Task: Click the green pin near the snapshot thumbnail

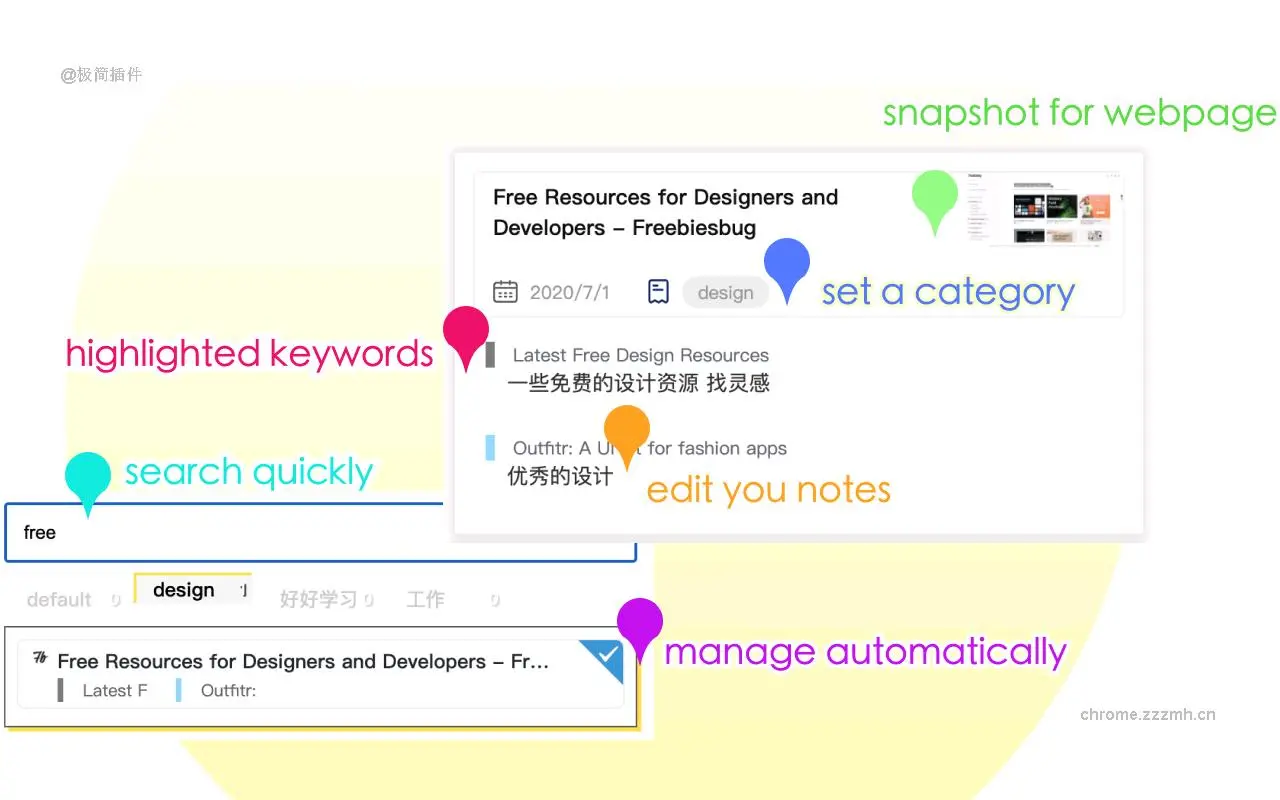Action: tap(935, 197)
